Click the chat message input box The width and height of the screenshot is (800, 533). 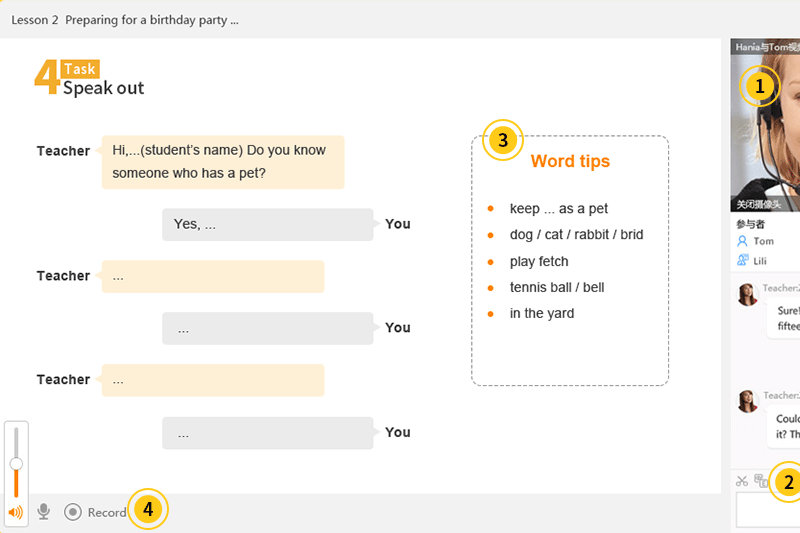coord(768,510)
